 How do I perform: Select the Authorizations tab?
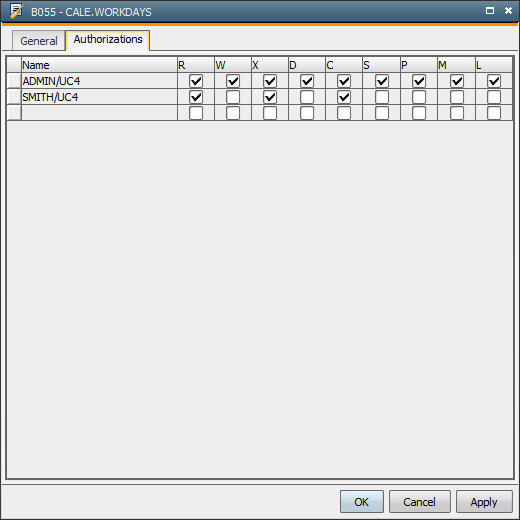tap(108, 40)
